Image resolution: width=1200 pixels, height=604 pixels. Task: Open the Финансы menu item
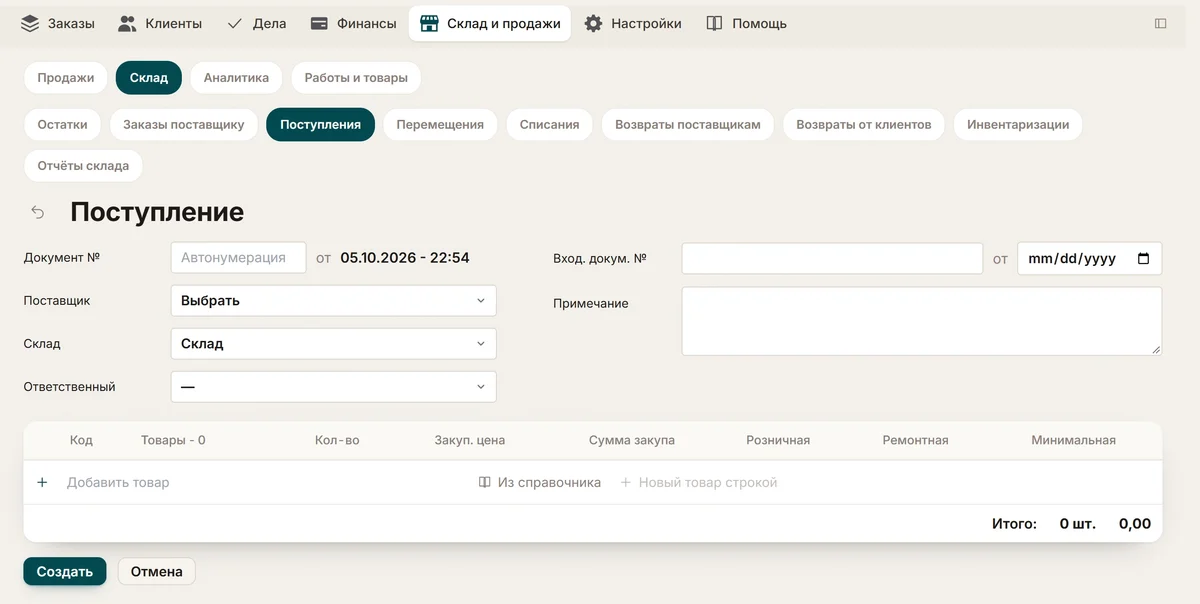pyautogui.click(x=354, y=23)
